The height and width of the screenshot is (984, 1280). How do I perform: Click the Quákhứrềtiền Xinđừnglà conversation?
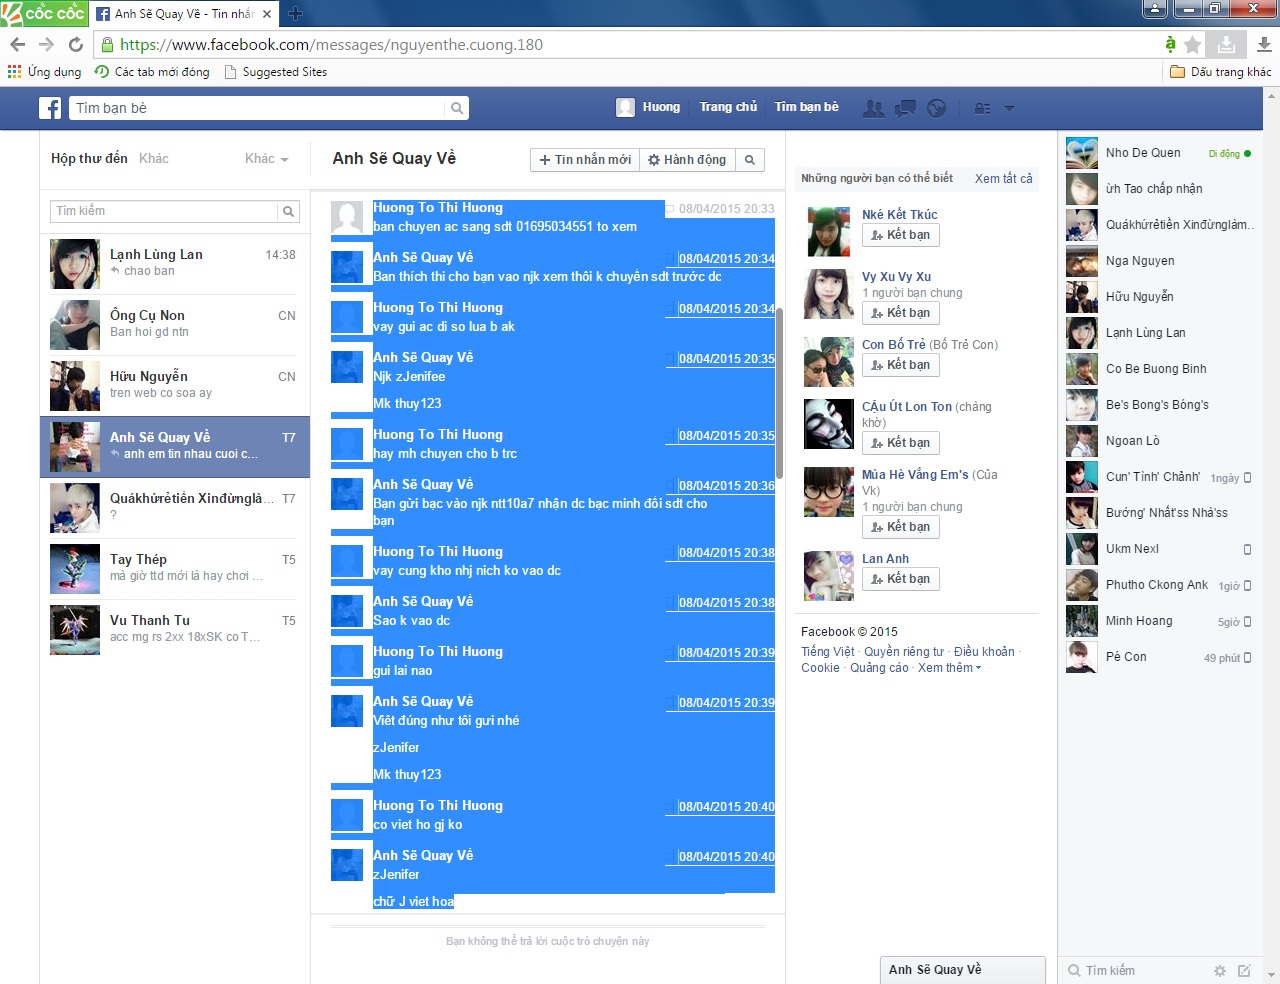point(175,508)
